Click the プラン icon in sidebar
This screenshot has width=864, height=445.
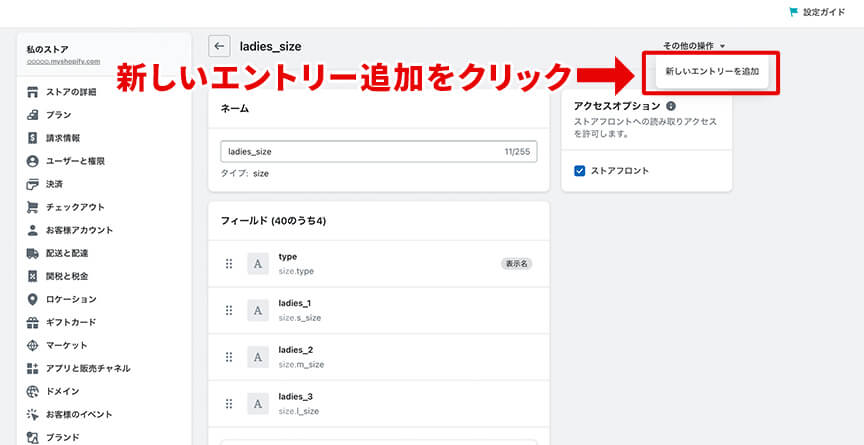coord(33,115)
